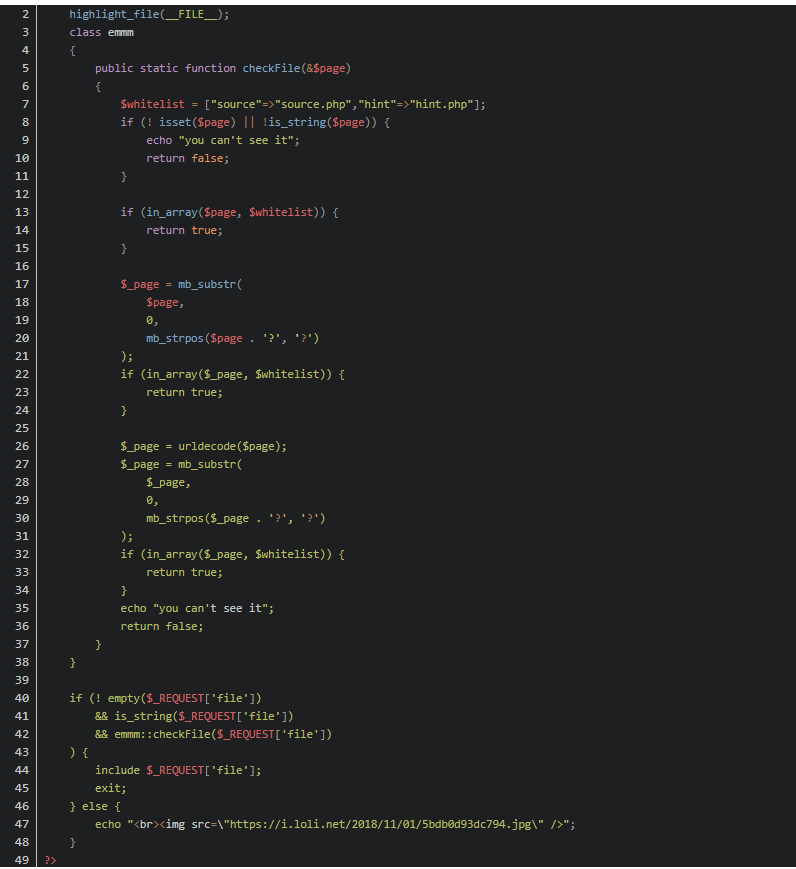Viewport: 796px width, 869px height.
Task: Click in_array($_page, $whitelist) on line 22
Action: point(236,374)
